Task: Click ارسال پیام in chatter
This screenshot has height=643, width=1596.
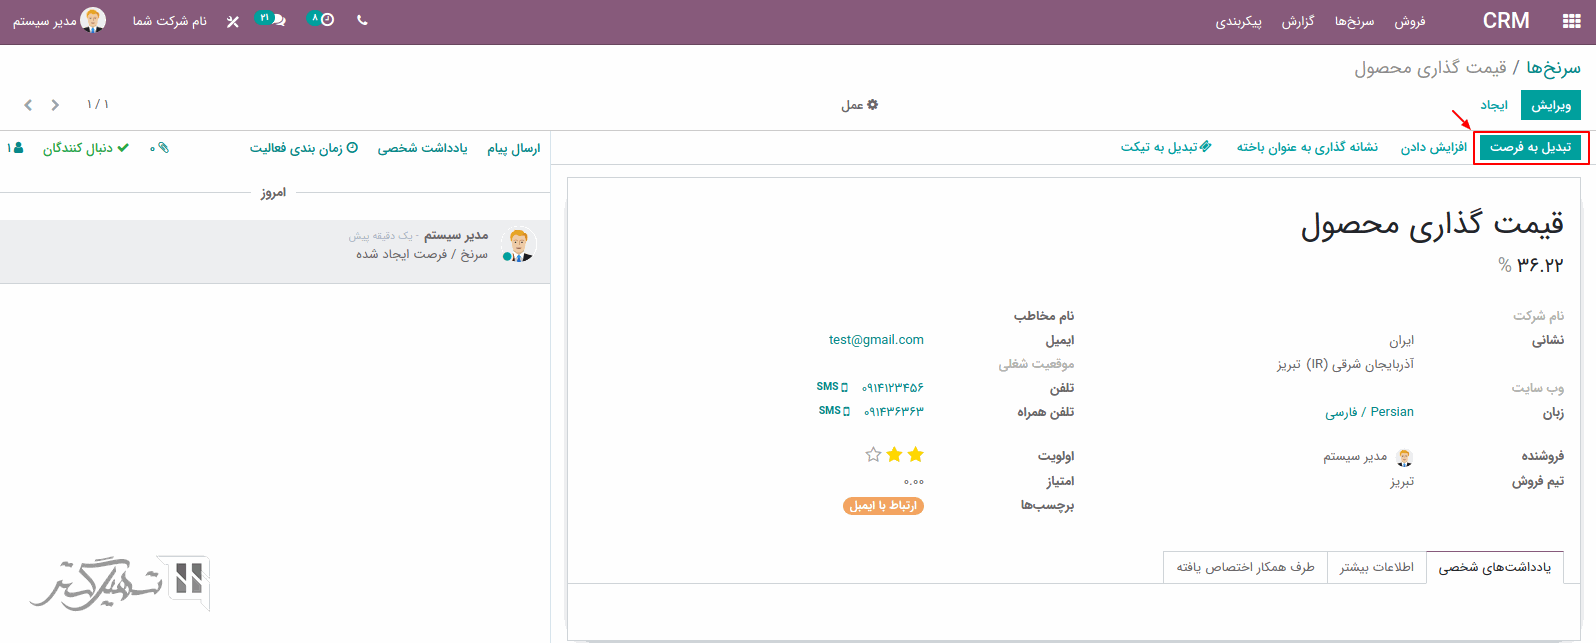Action: point(513,148)
